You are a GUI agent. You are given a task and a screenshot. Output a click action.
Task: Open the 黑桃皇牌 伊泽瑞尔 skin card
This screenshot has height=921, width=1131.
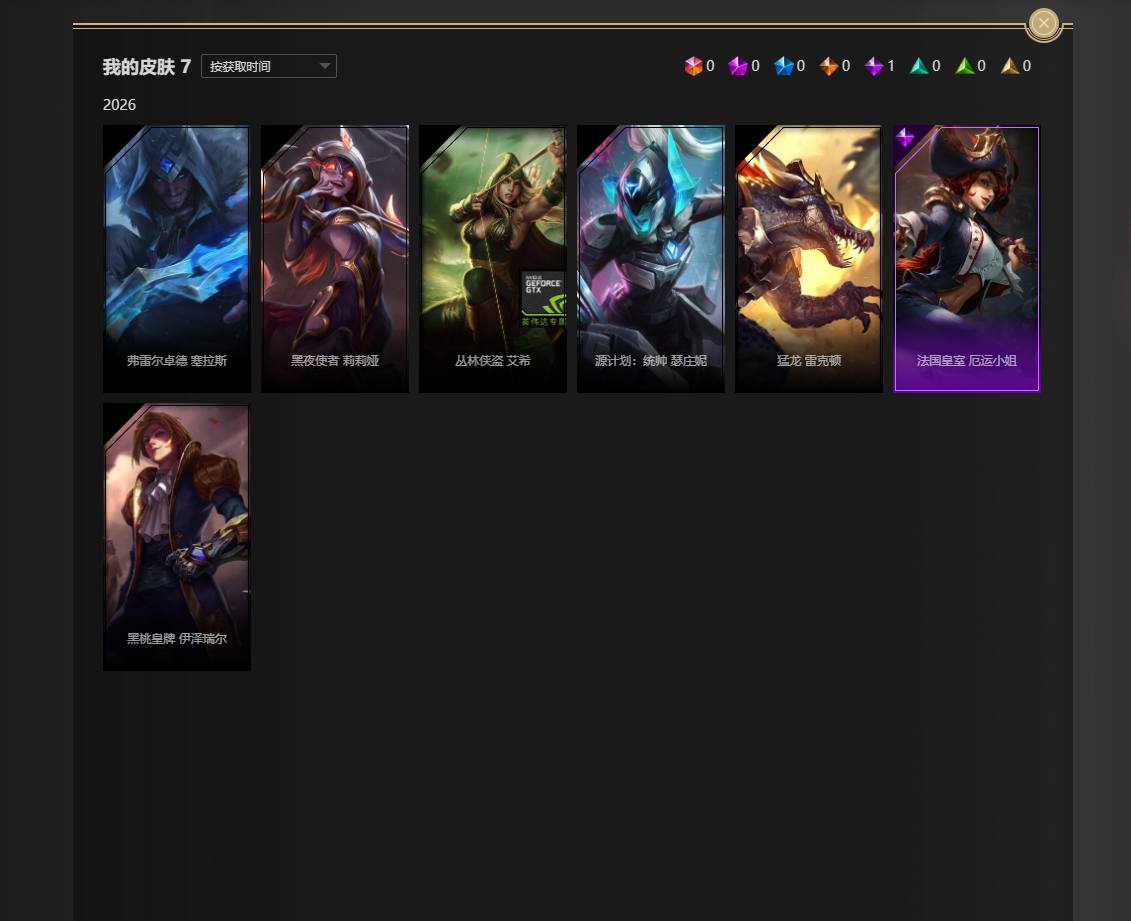pyautogui.click(x=177, y=537)
